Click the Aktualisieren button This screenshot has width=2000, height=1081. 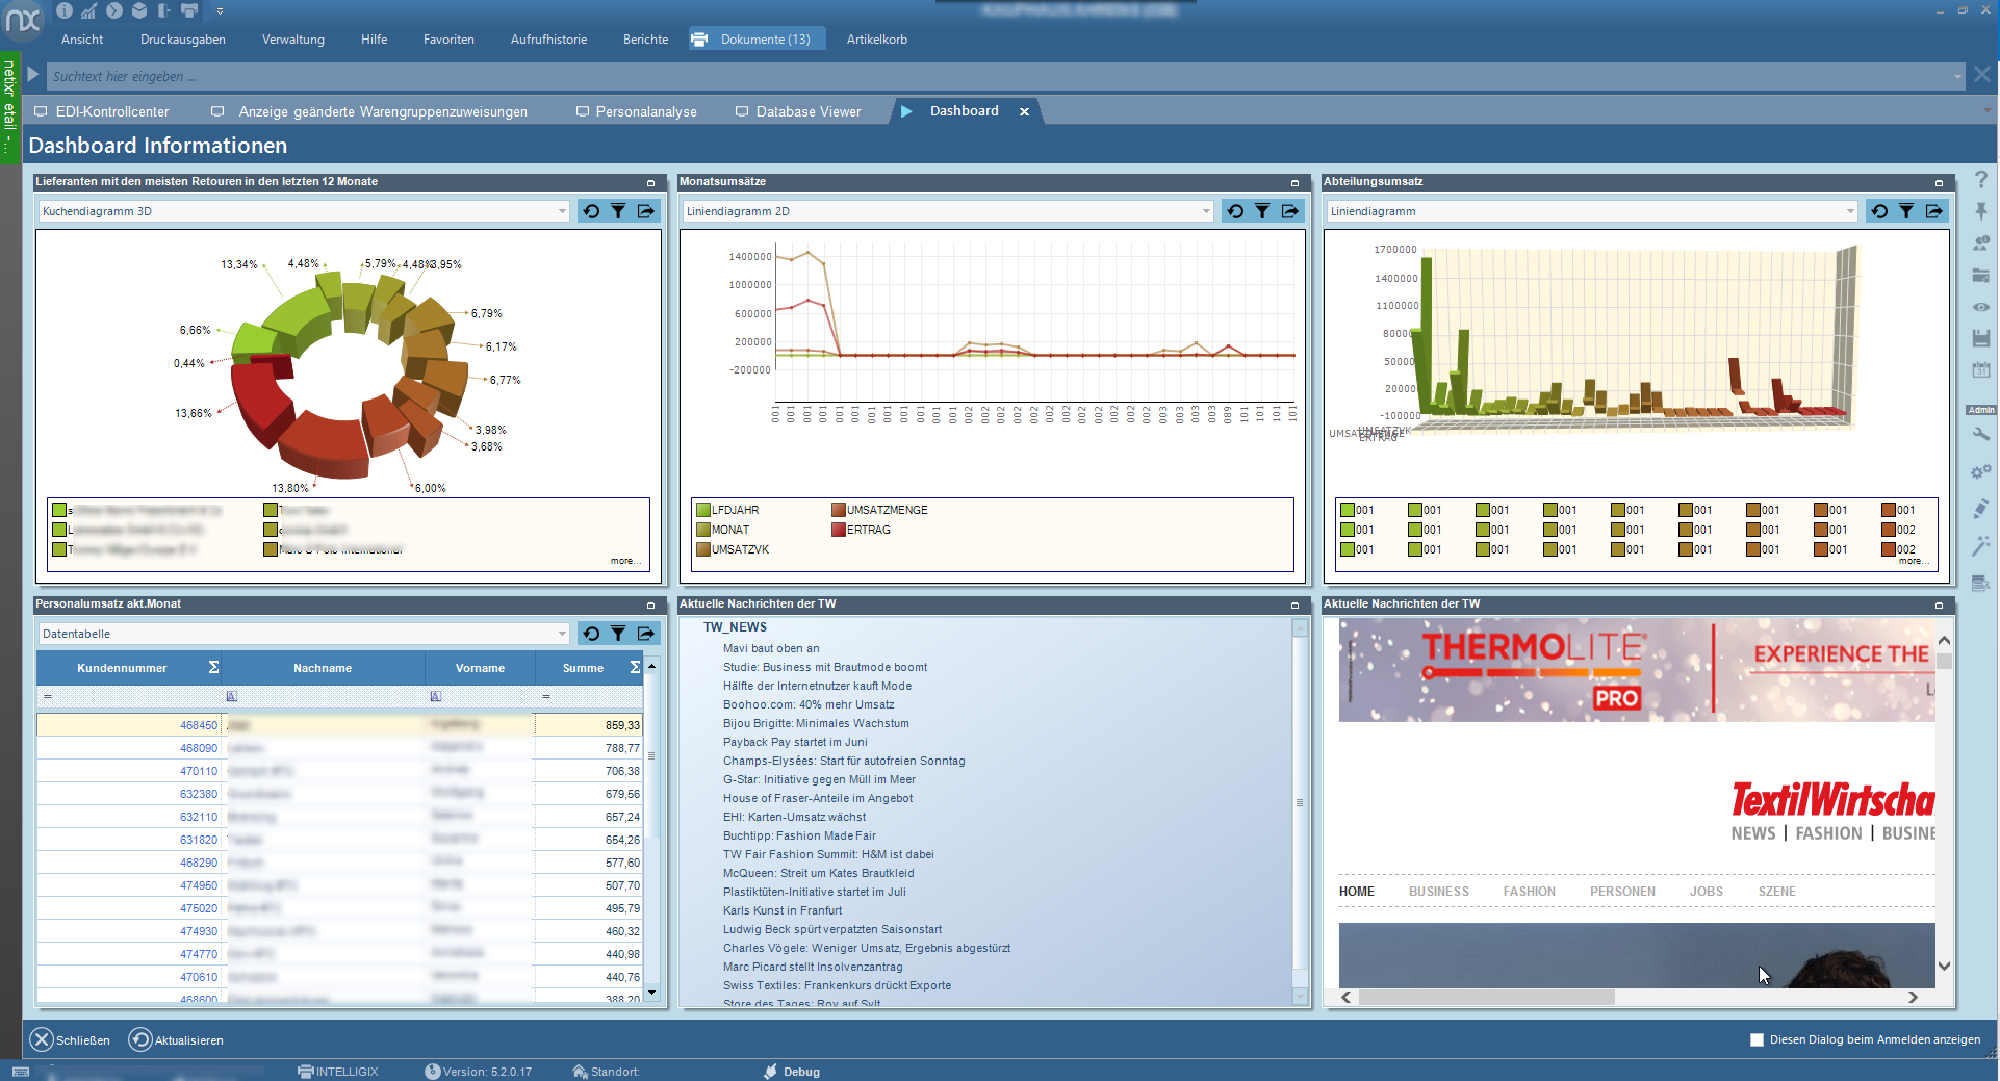click(x=176, y=1040)
